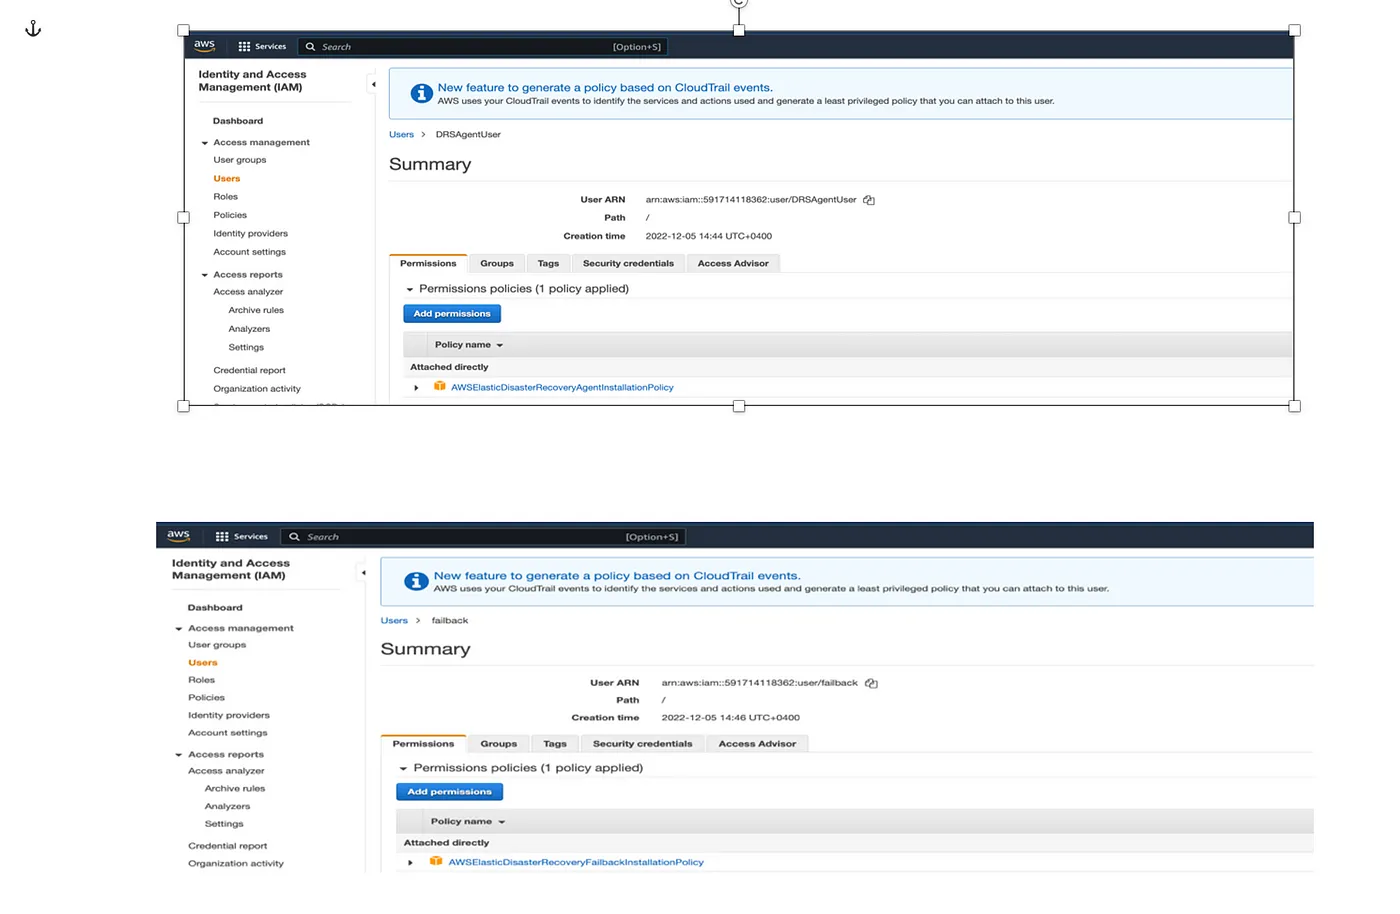This screenshot has width=1400, height=914.
Task: Click the AWS logo in the DRSAgentUser screenshot
Action: (x=204, y=45)
